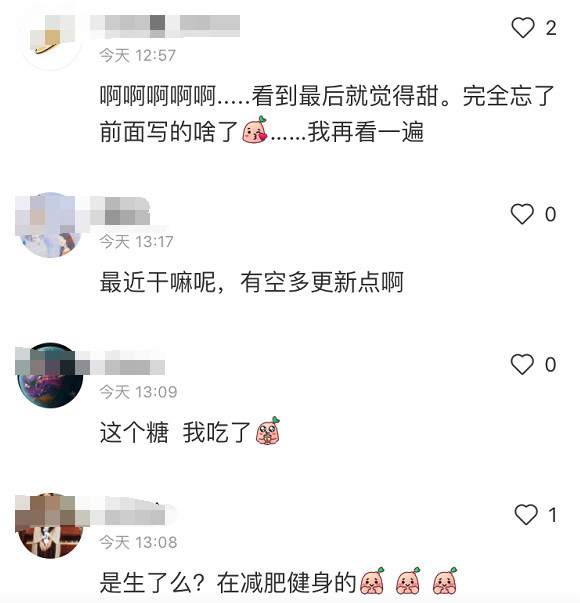Open planet avatar of 13:09 commenter
This screenshot has height=603, width=580.
(x=50, y=375)
